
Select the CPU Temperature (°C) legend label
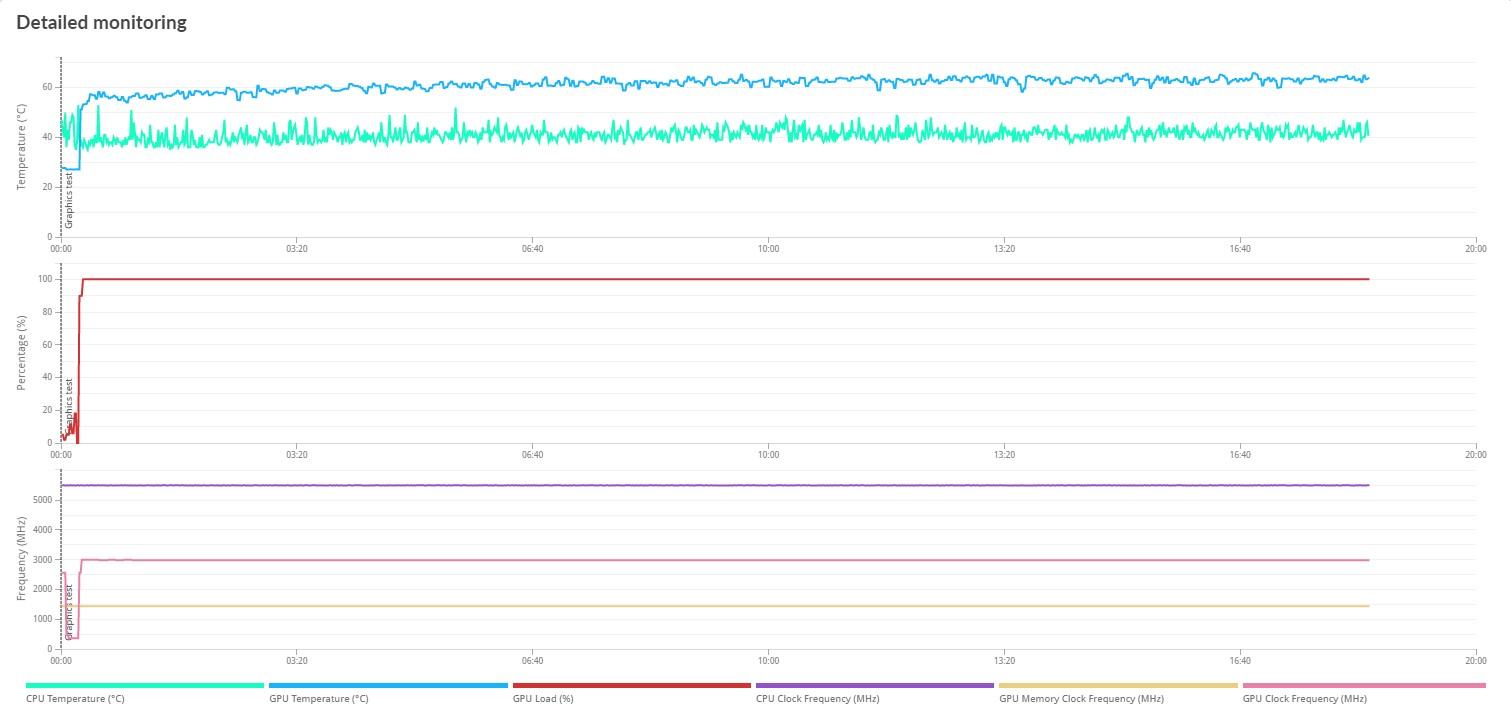pos(75,699)
